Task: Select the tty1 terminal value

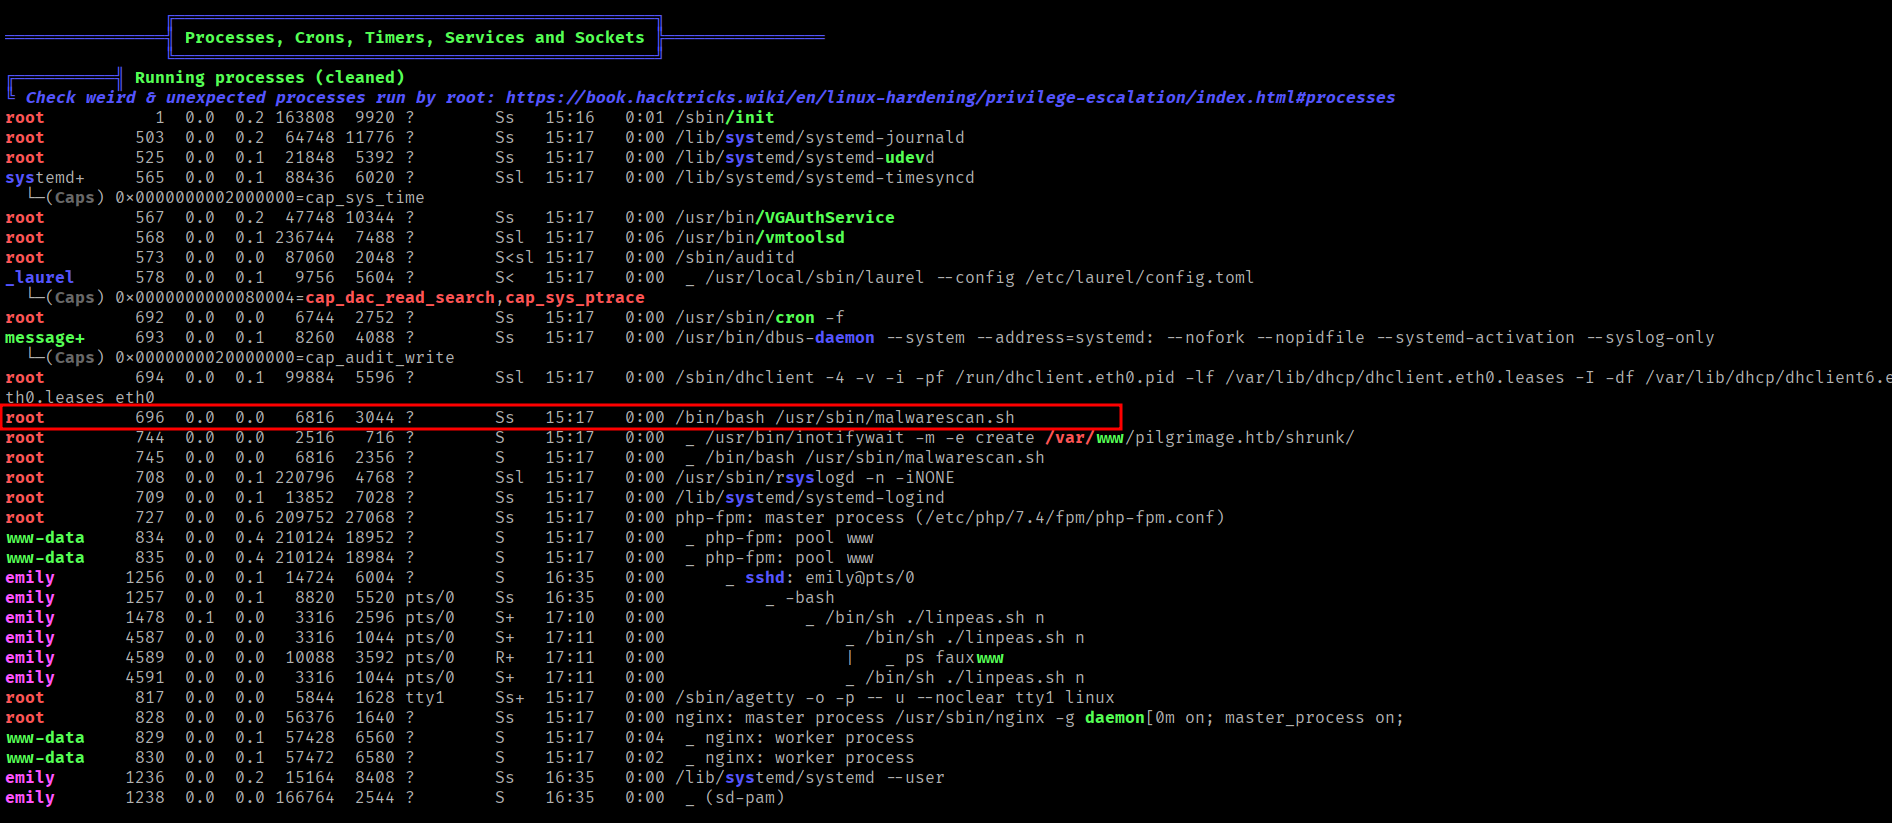Action: click(425, 697)
